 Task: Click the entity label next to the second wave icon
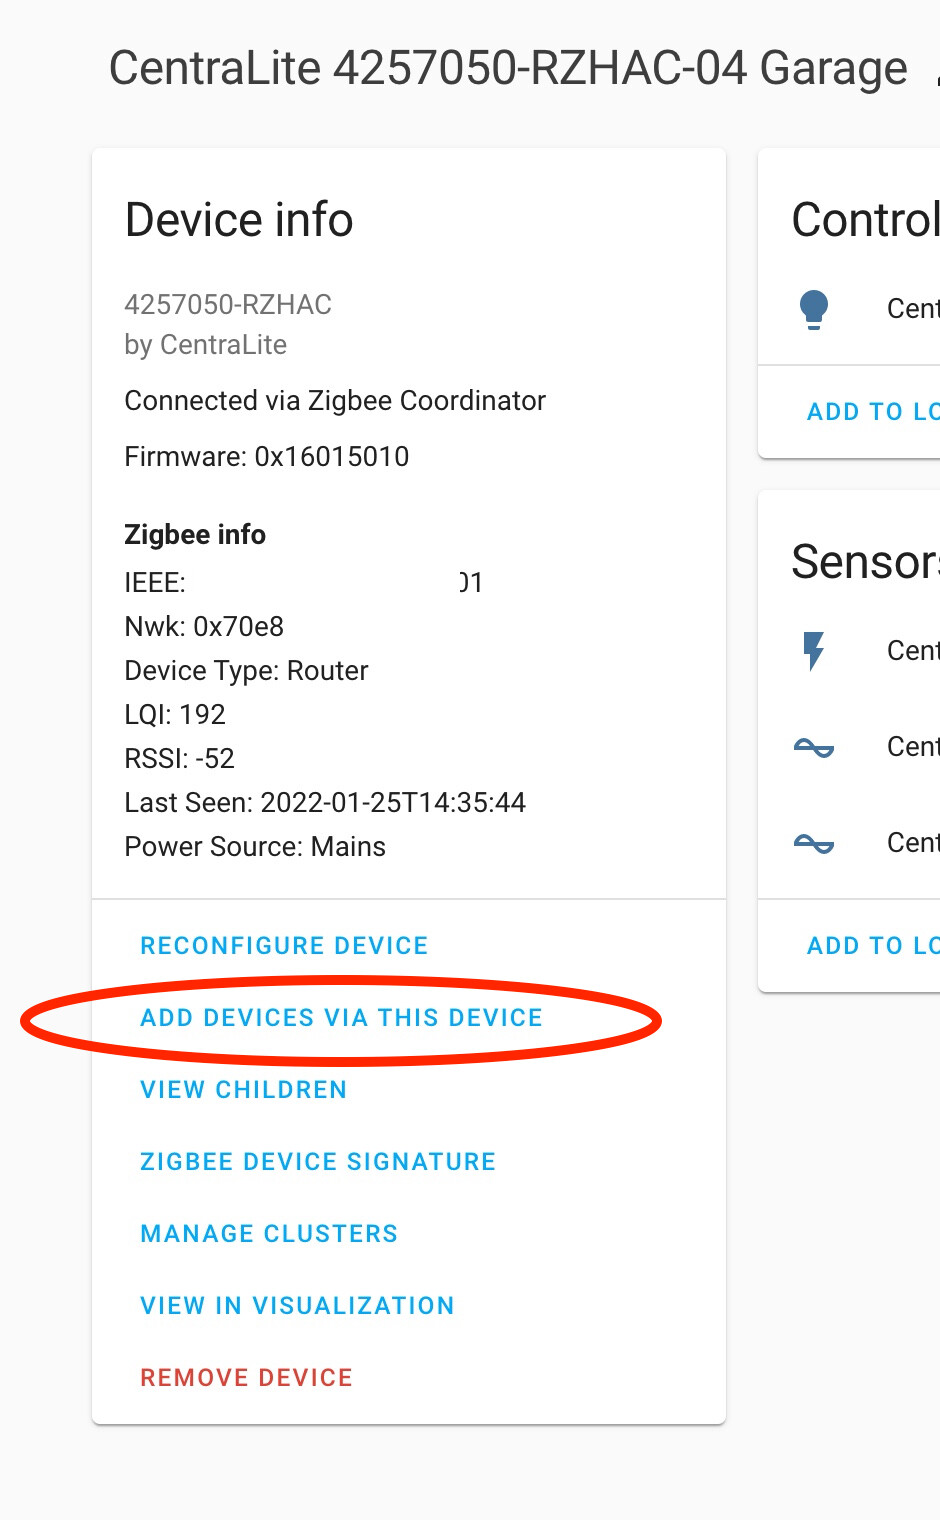point(912,844)
